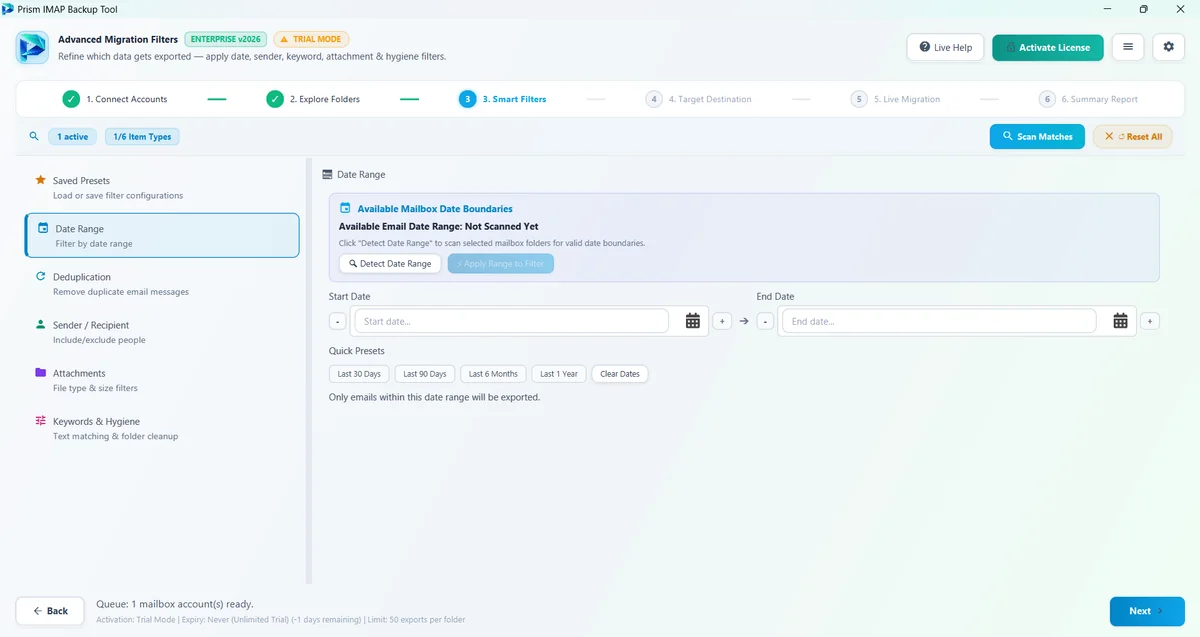Viewport: 1200px width, 637px height.
Task: Click the Date Range calendar sidebar icon
Action: (43, 228)
